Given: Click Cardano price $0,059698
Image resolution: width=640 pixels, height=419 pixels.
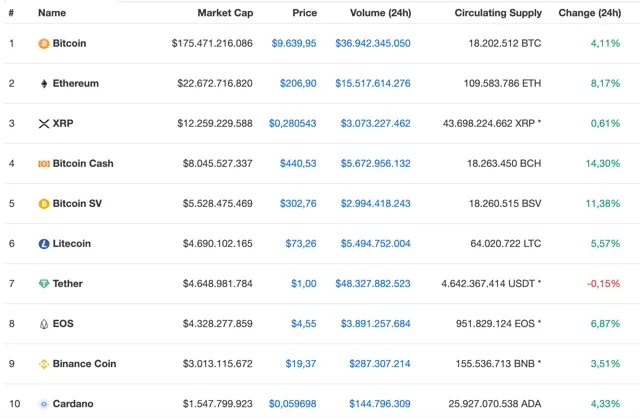Looking at the screenshot, I should point(292,403).
